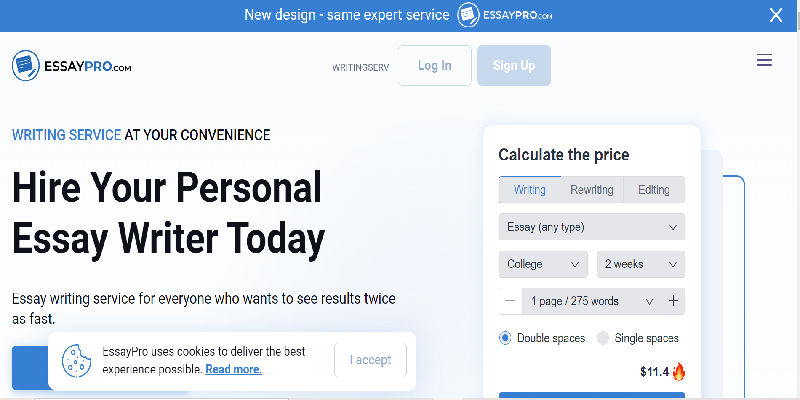Open the hamburger menu icon
The width and height of the screenshot is (800, 400).
[x=764, y=61]
